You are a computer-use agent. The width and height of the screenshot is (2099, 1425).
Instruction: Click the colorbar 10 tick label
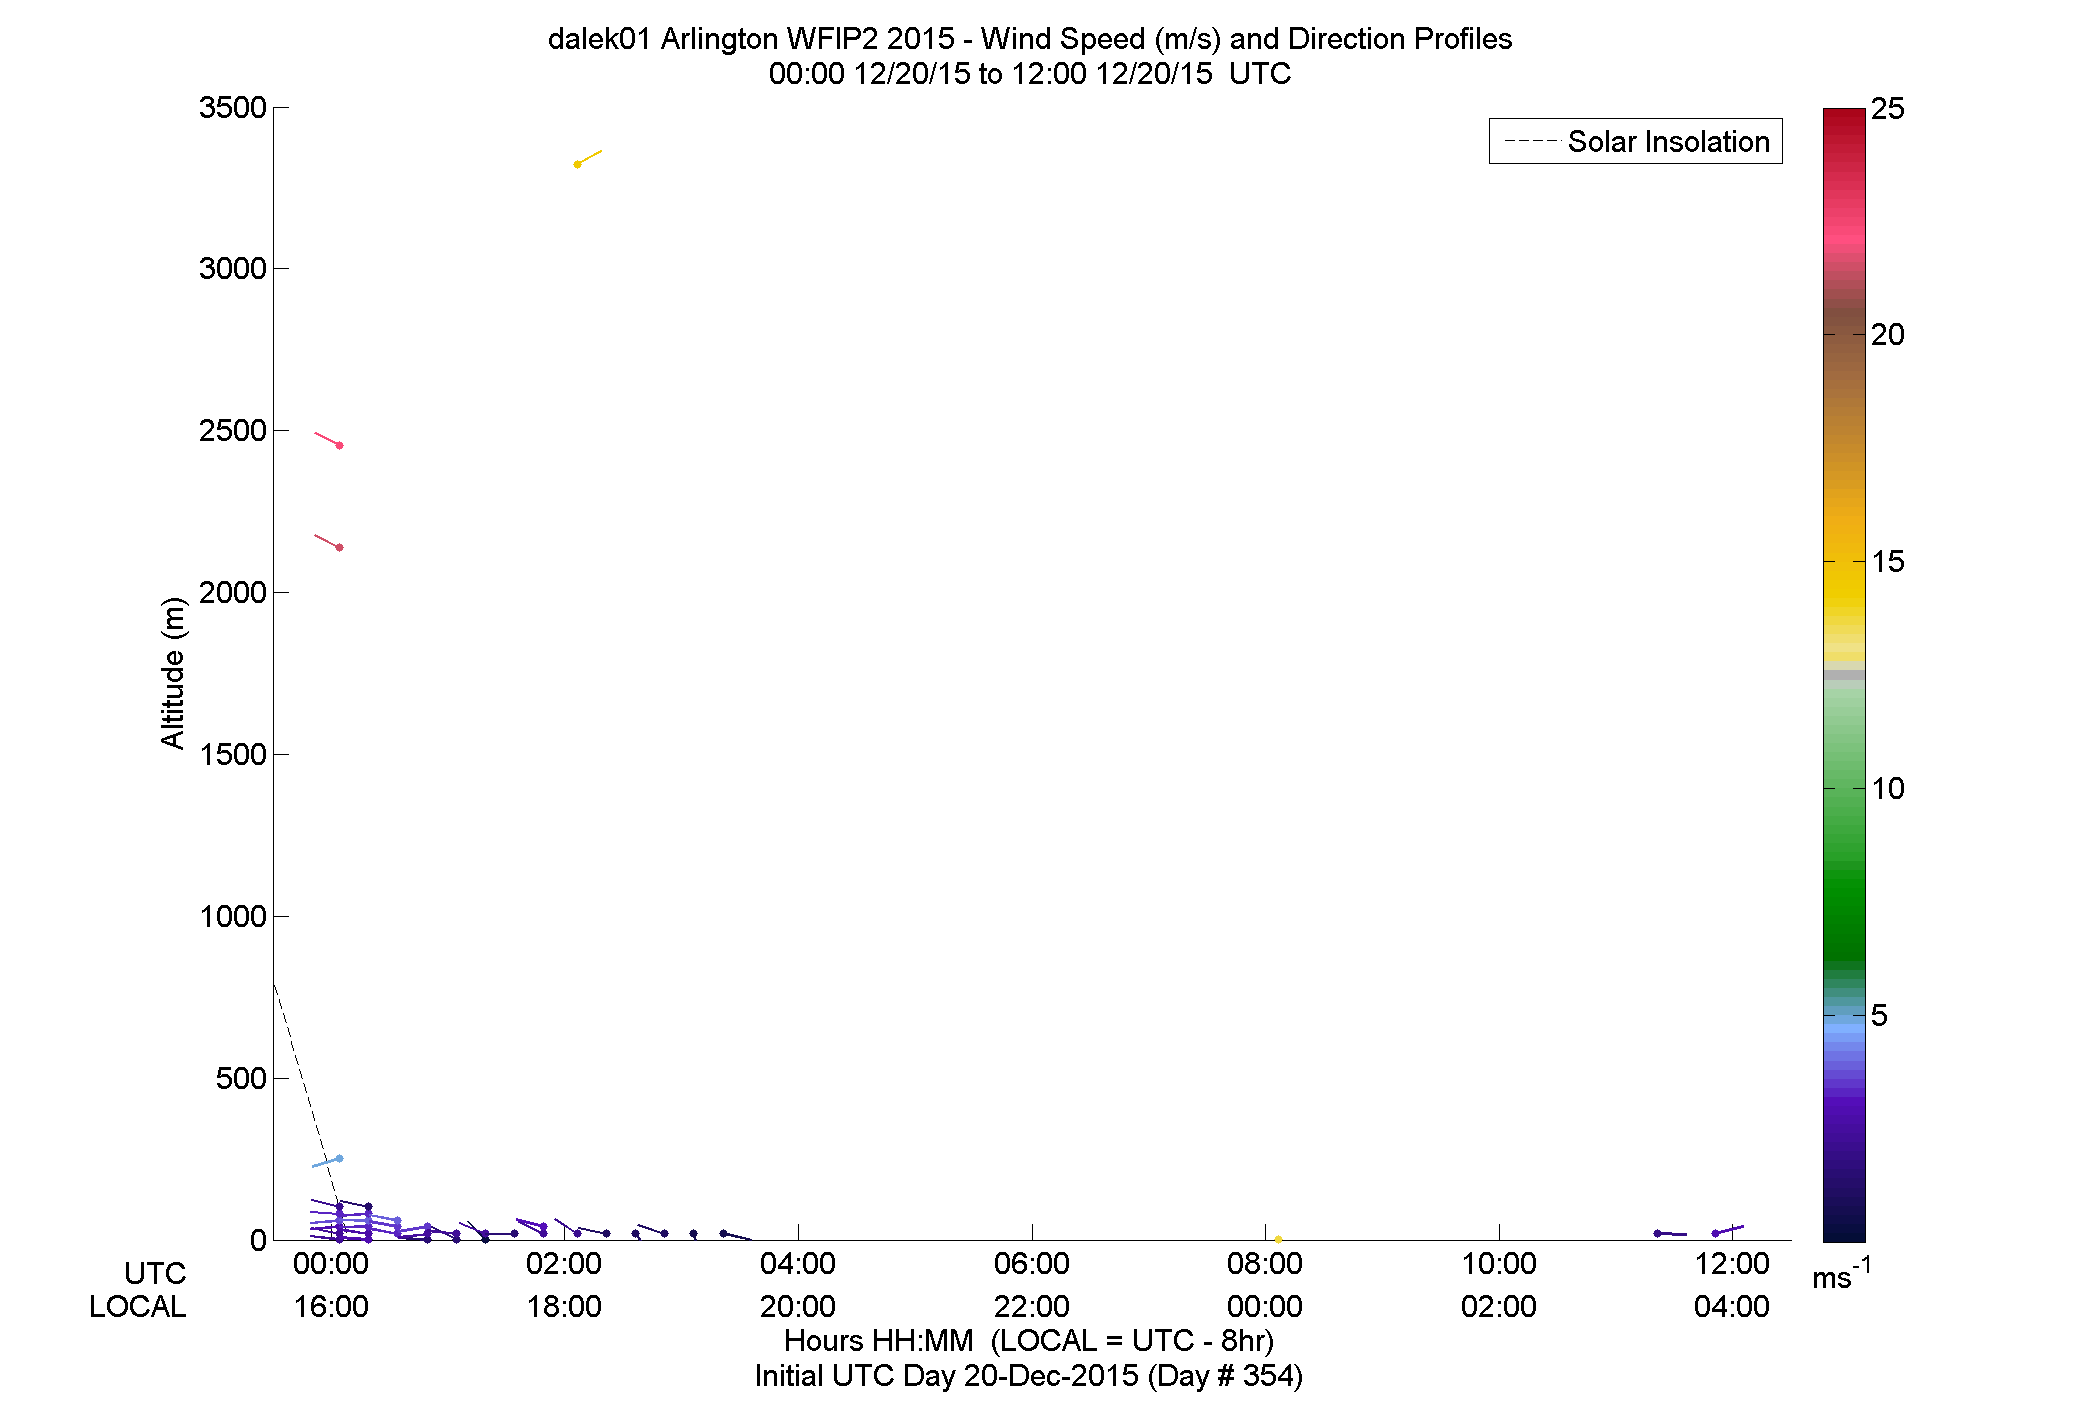[1888, 789]
